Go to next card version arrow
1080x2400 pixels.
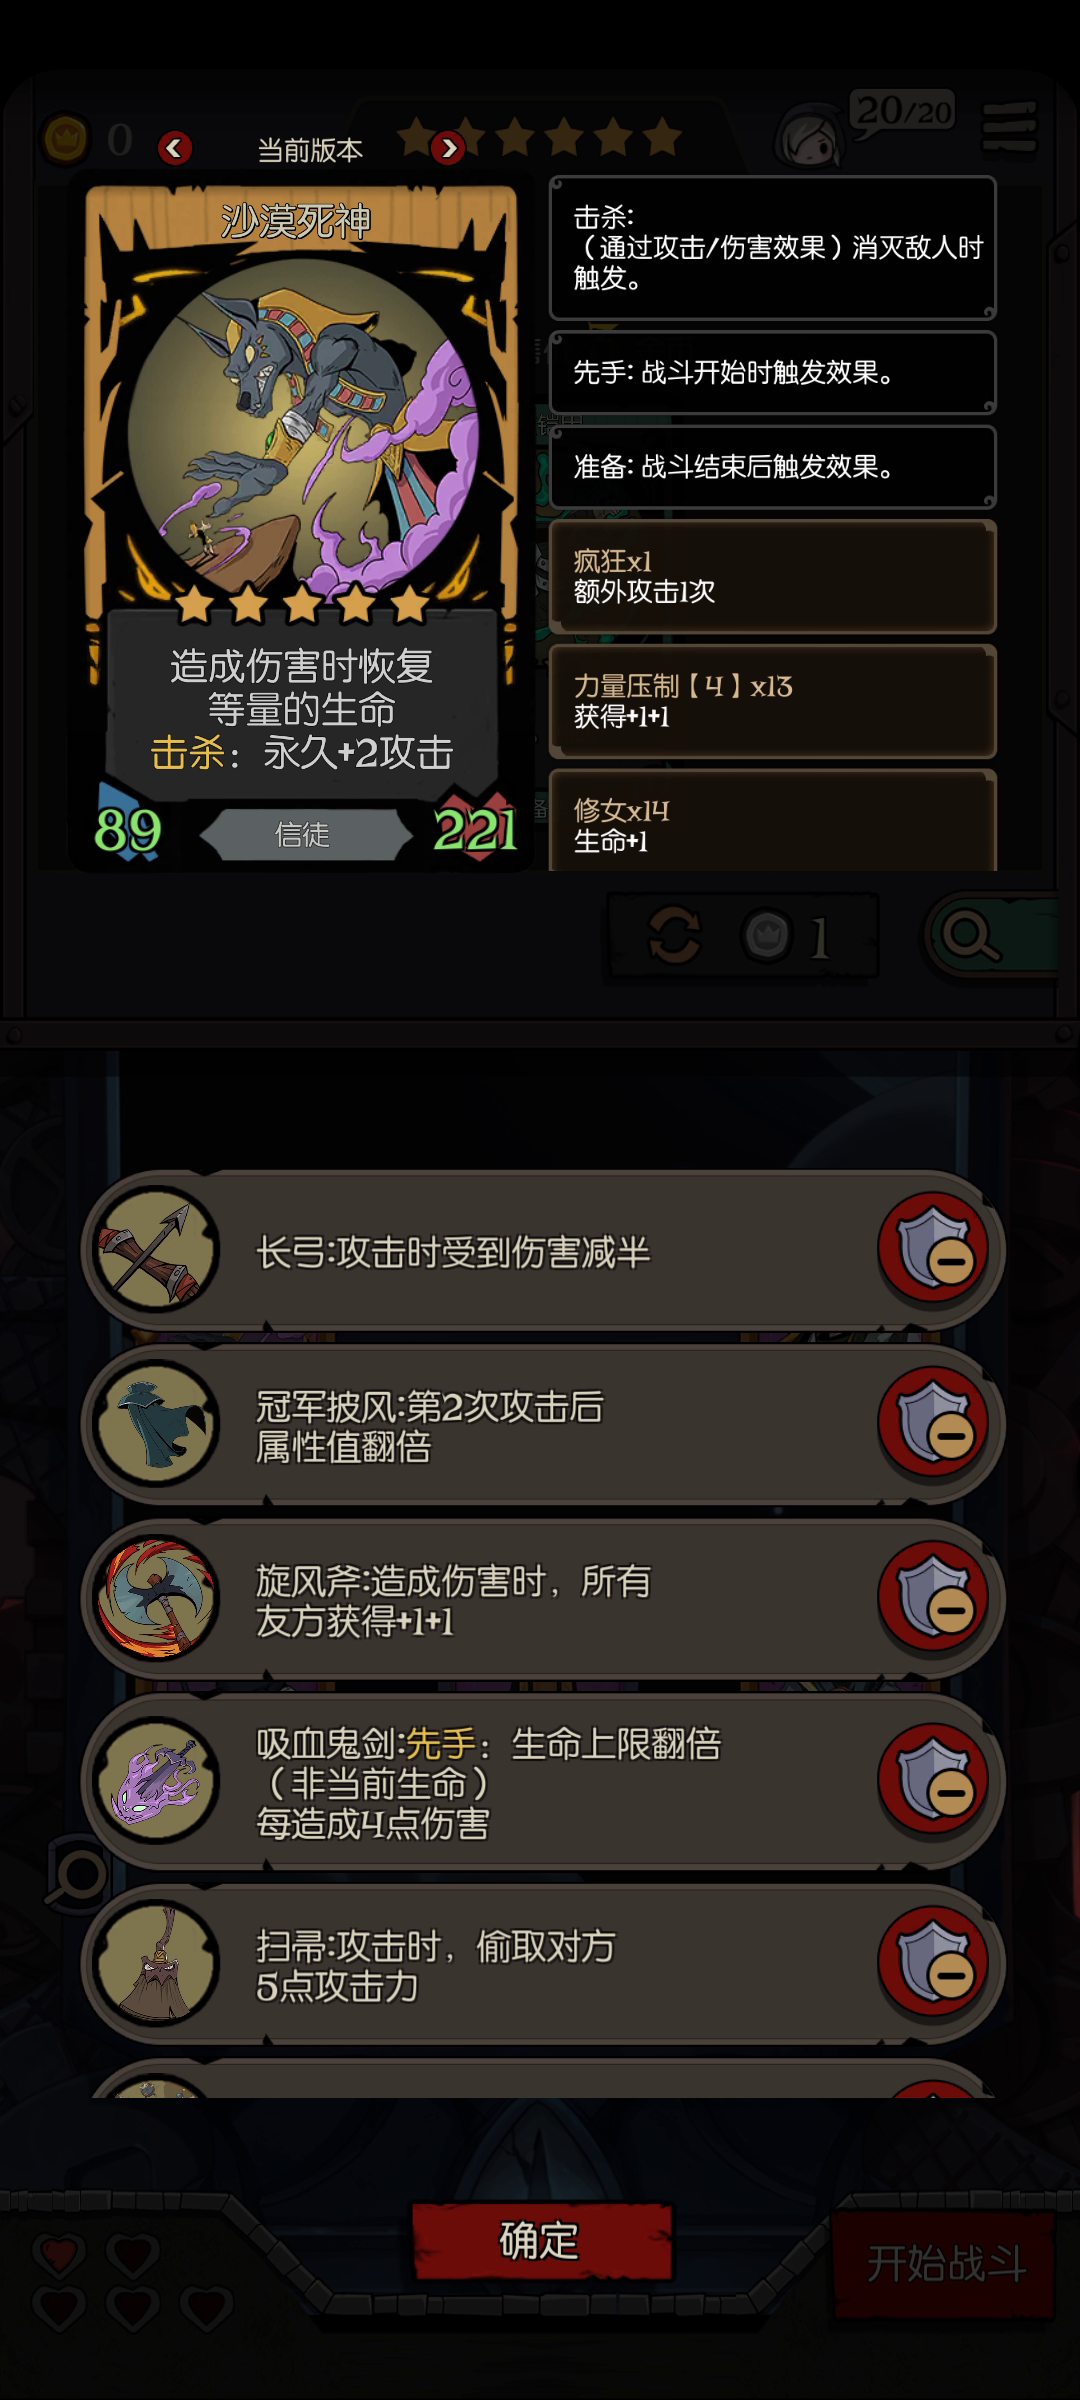[448, 149]
